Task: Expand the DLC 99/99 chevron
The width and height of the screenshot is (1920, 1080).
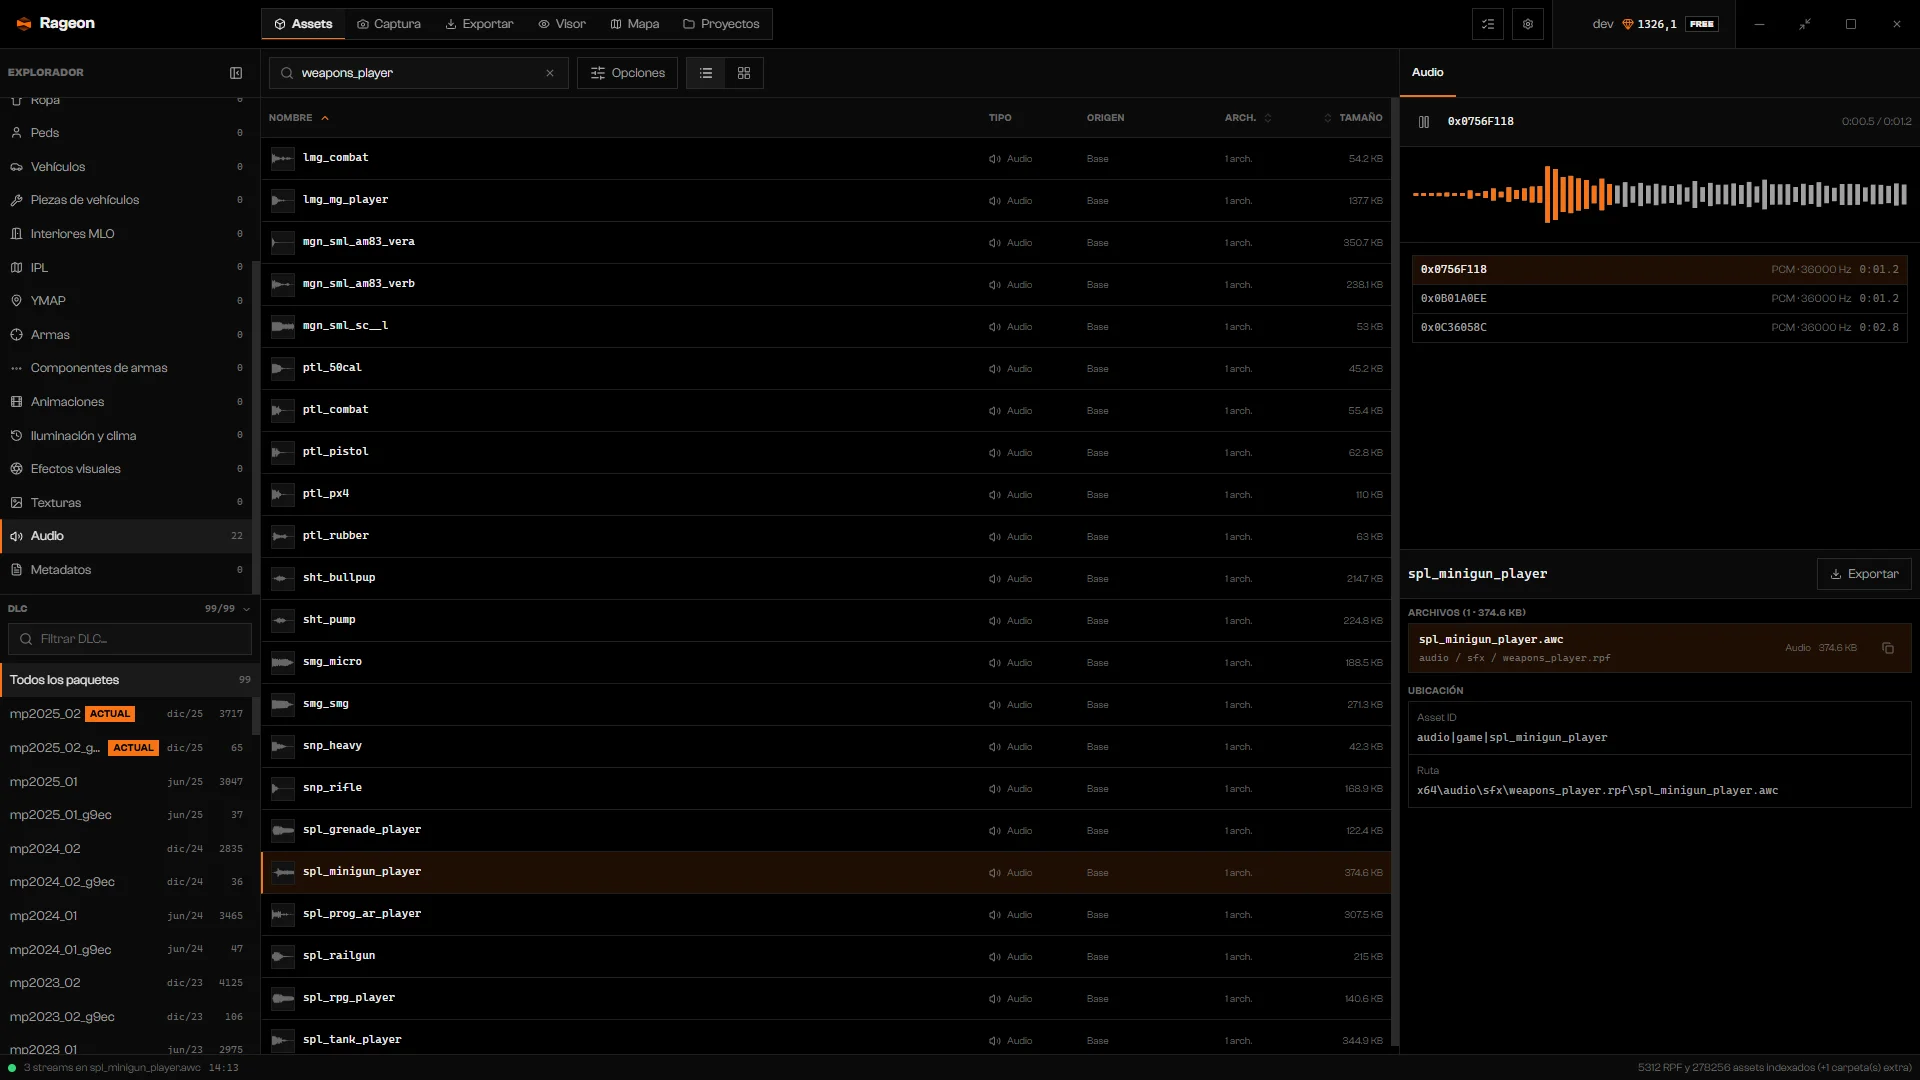Action: [x=247, y=609]
